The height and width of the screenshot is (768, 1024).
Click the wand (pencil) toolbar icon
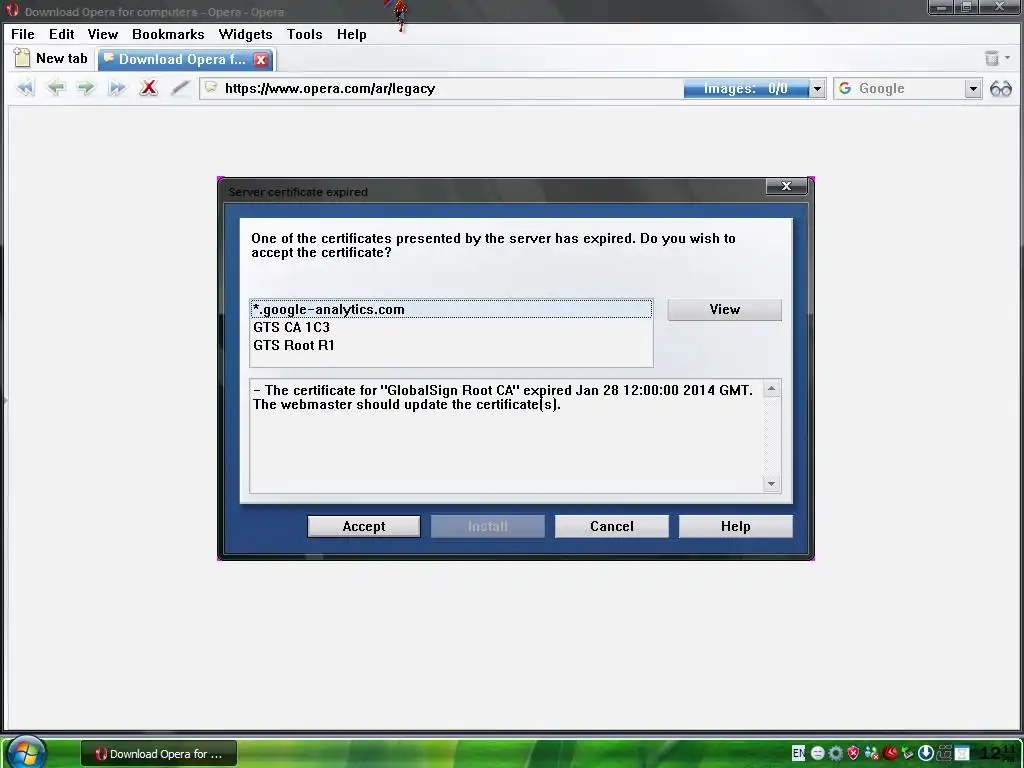click(180, 88)
